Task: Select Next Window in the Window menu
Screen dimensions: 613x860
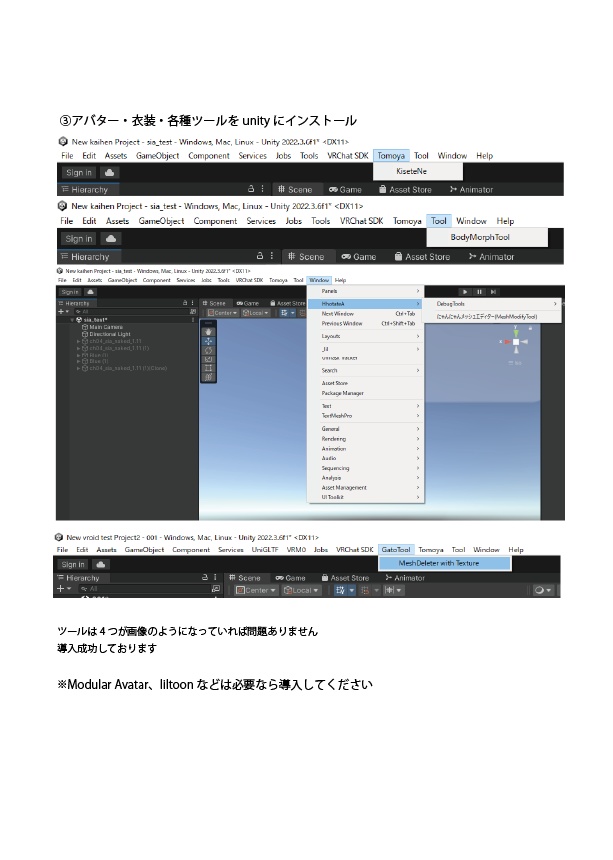Action: pos(365,314)
